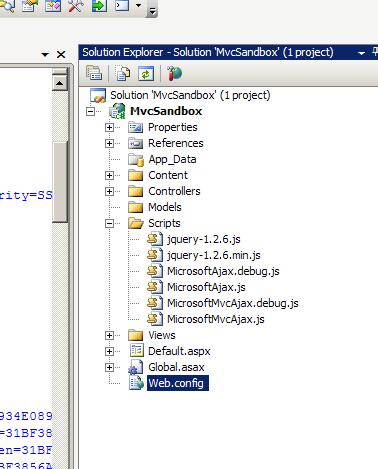The width and height of the screenshot is (378, 469).
Task: Click the Show All Files toolbar icon
Action: 123,73
